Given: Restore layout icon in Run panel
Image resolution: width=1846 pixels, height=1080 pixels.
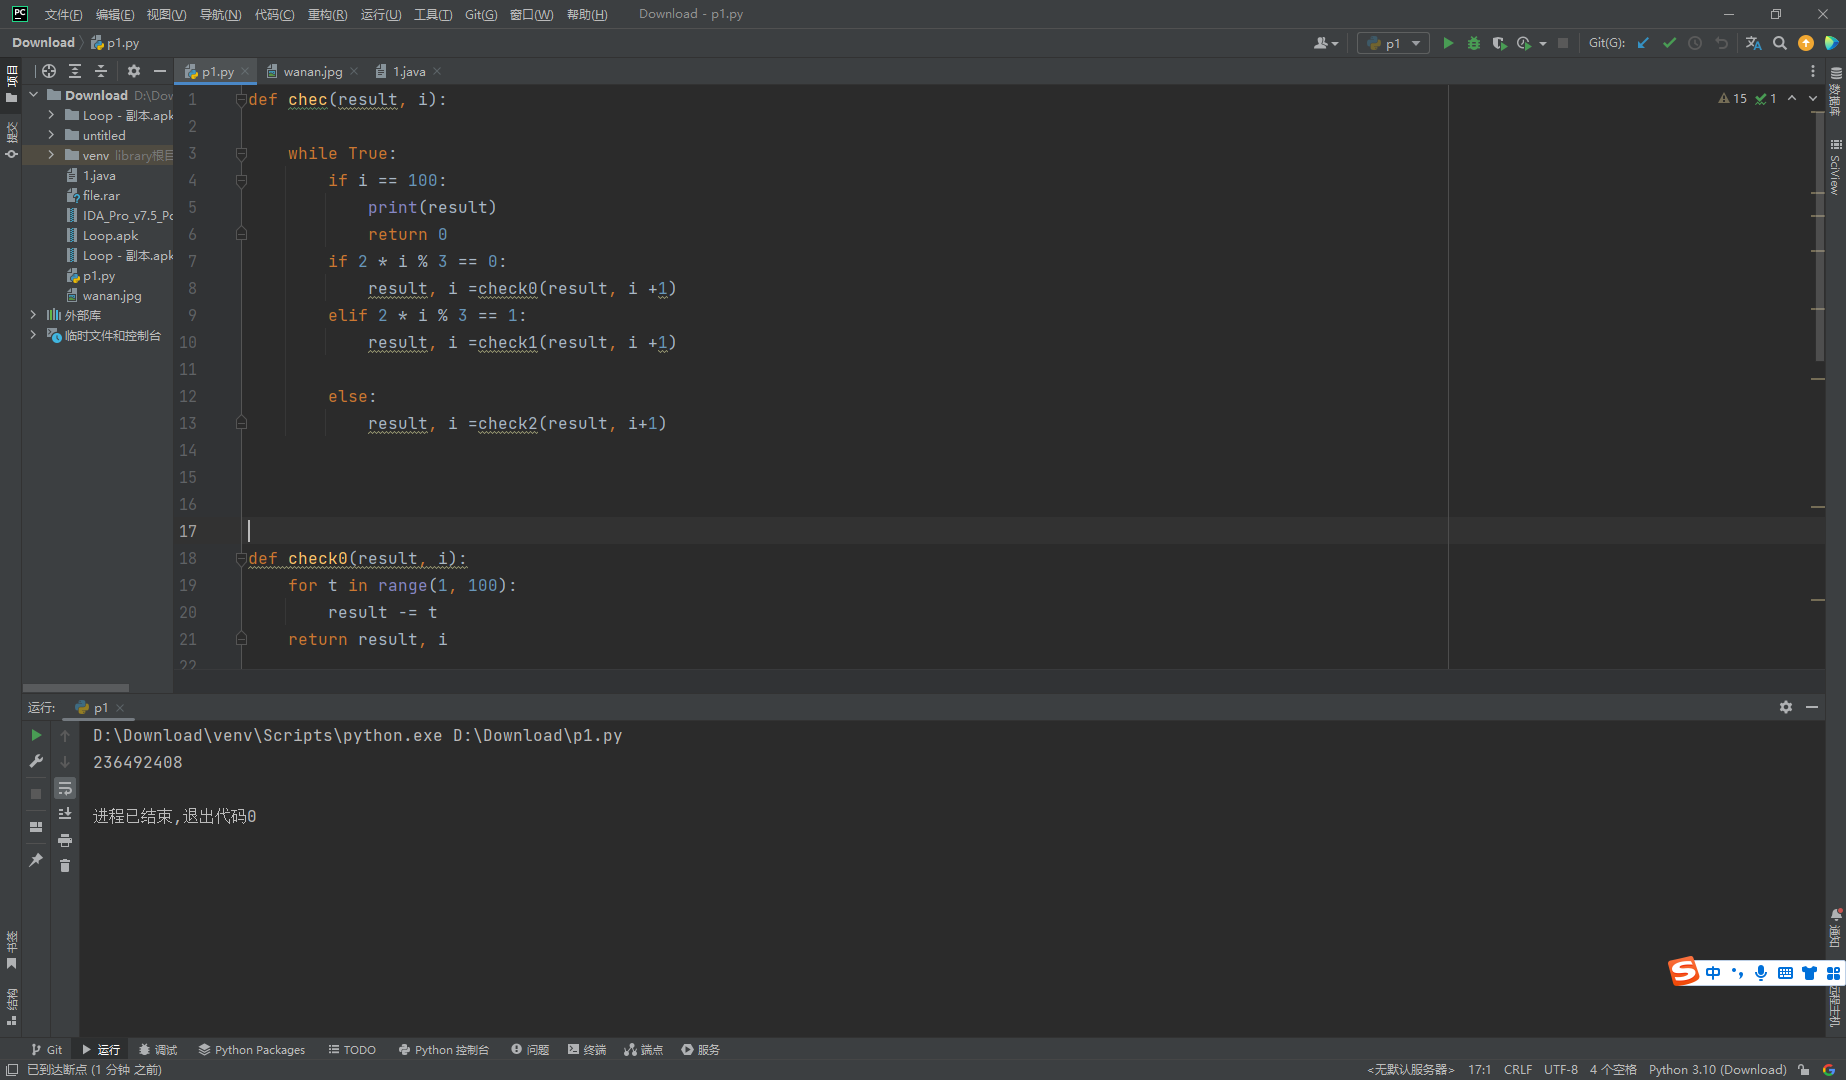Looking at the screenshot, I should point(36,827).
